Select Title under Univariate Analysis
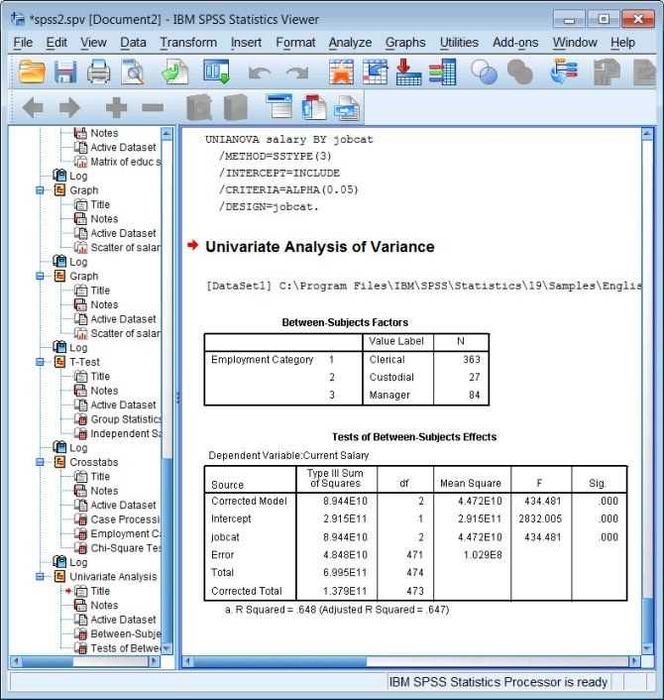The width and height of the screenshot is (664, 700). pyautogui.click(x=100, y=591)
